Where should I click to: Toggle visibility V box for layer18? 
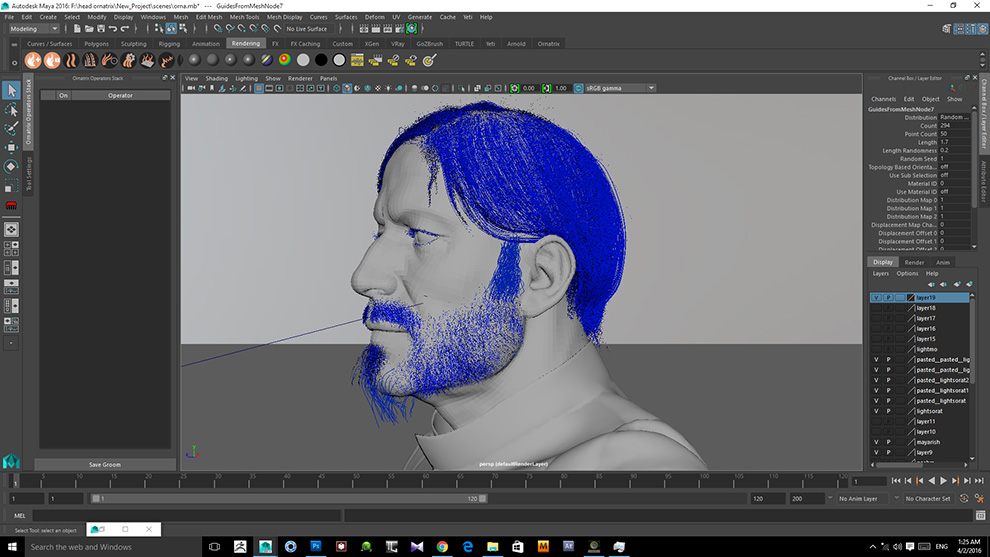[876, 308]
